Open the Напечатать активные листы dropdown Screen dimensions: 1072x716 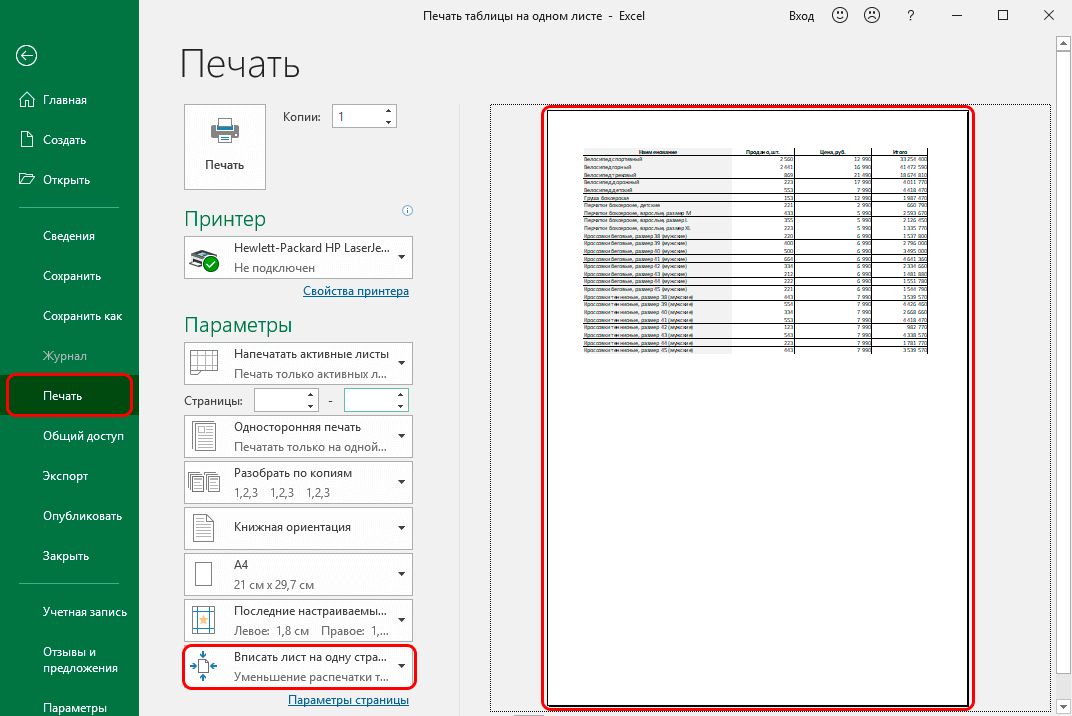pyautogui.click(x=400, y=363)
